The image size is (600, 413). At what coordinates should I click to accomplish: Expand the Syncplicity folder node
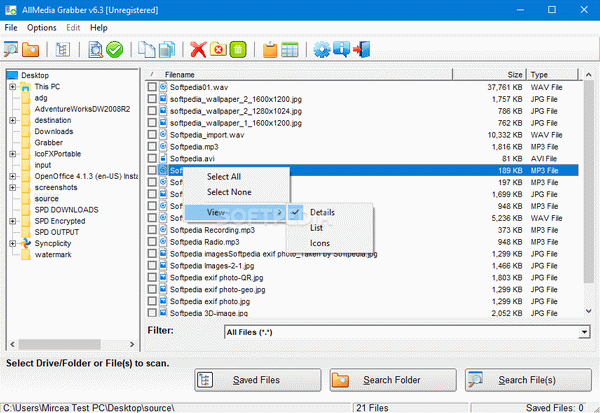13,243
